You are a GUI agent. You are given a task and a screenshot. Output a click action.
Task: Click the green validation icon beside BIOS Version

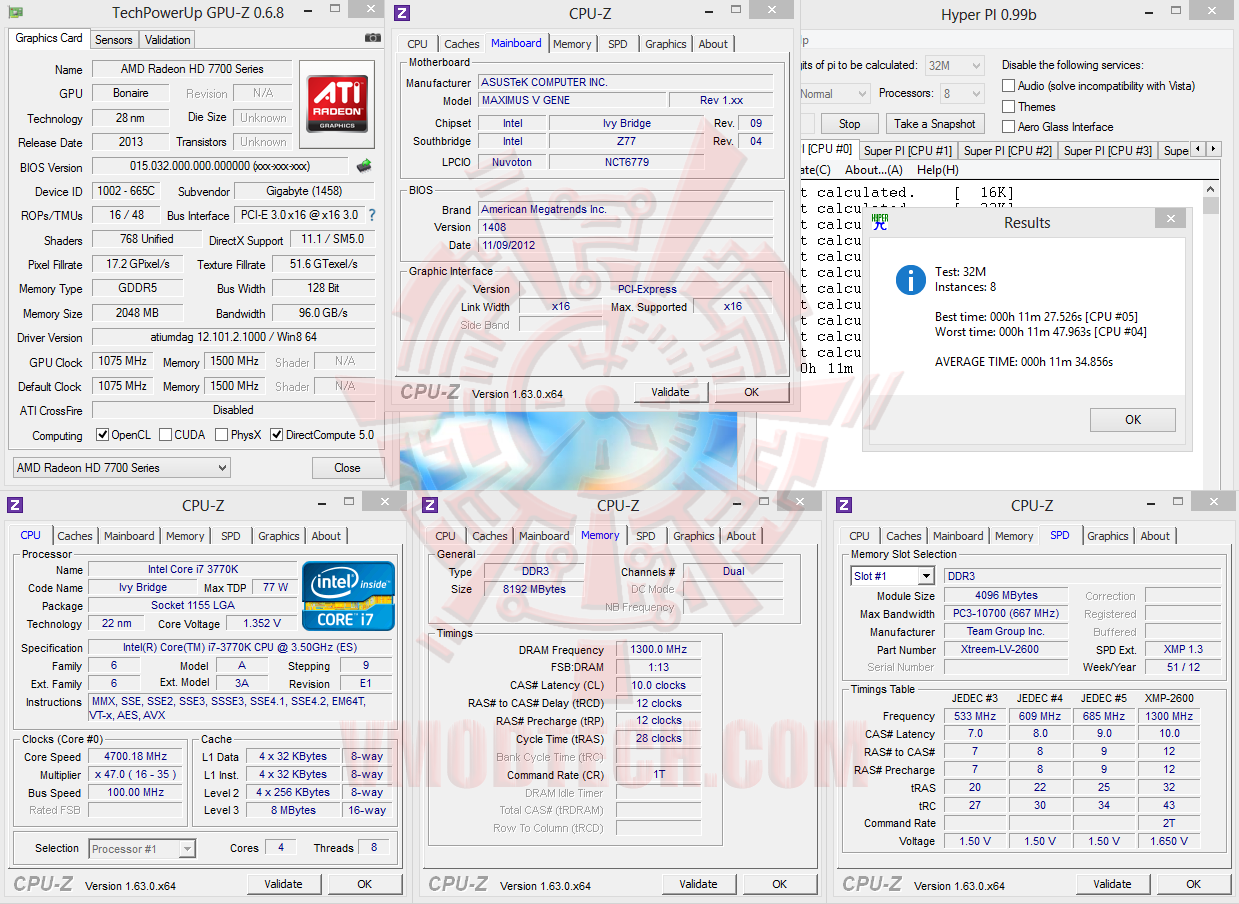[362, 165]
